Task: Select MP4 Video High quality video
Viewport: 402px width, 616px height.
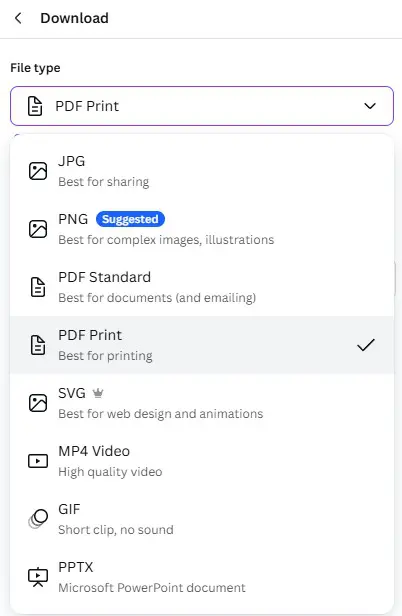Action: [202, 461]
